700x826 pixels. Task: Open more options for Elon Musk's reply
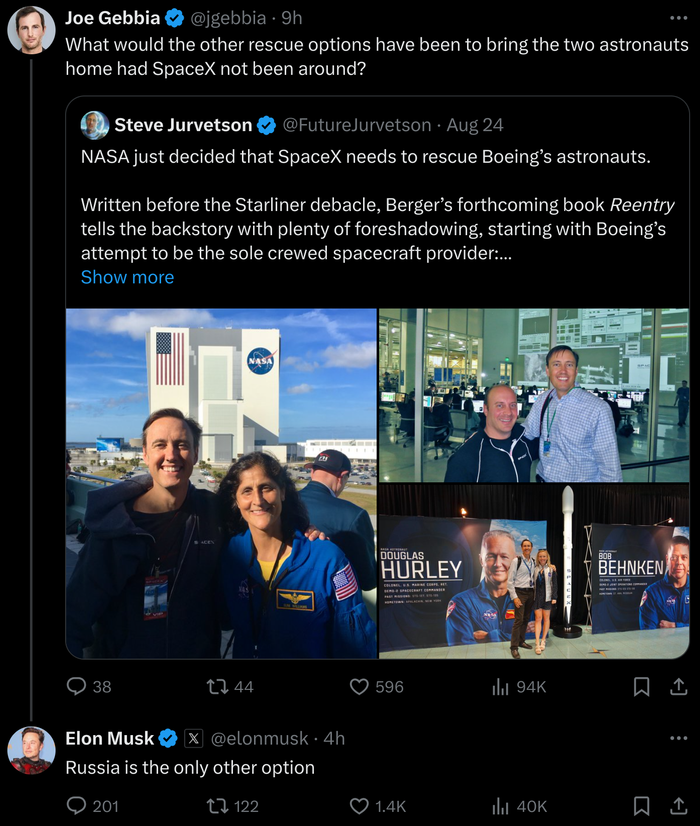678,738
